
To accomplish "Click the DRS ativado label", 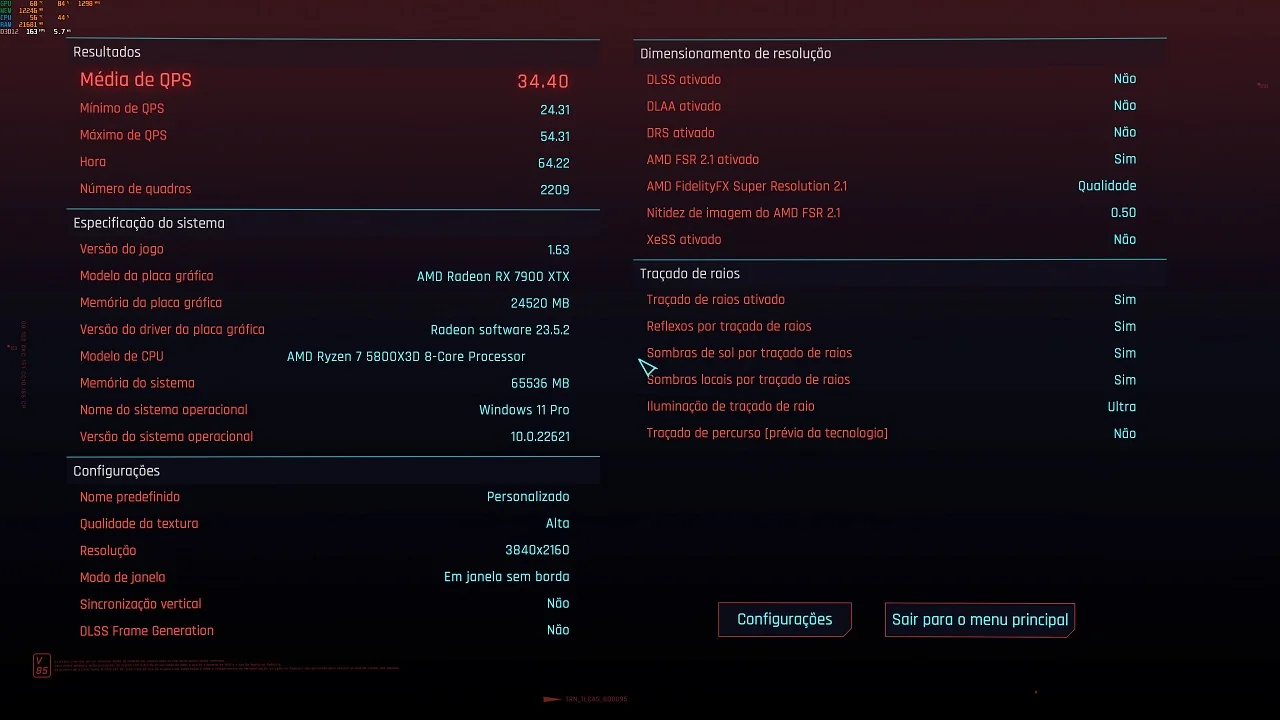I will [681, 133].
